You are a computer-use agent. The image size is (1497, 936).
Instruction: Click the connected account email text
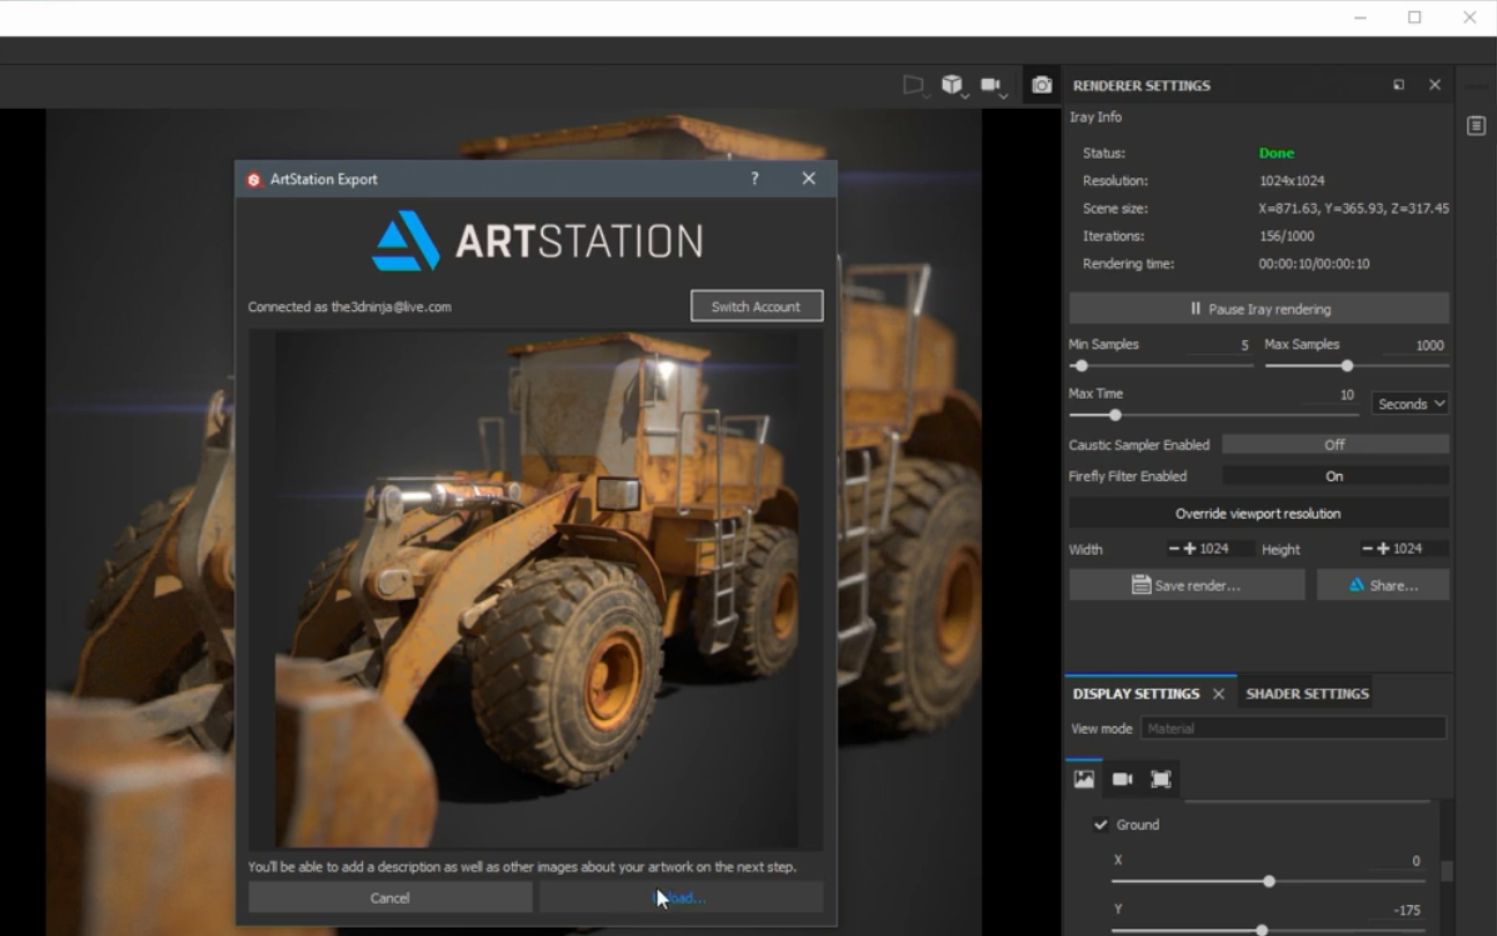pyautogui.click(x=391, y=307)
